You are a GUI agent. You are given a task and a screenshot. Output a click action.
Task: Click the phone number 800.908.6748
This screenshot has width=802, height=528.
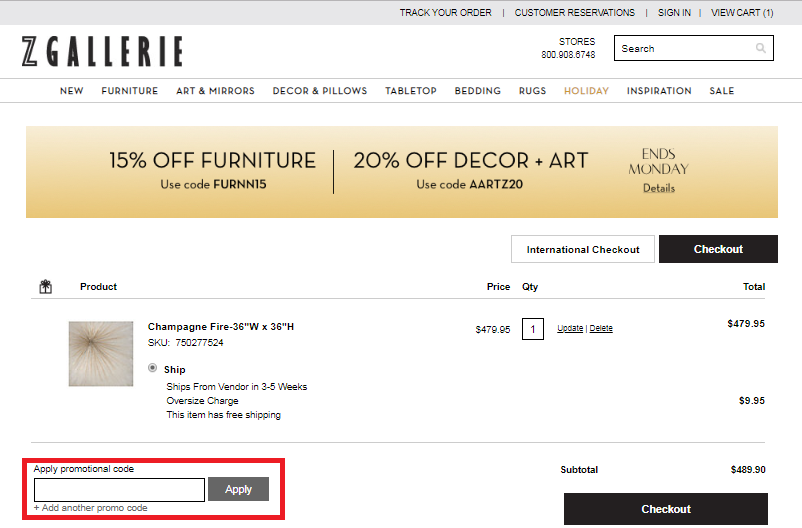(568, 54)
